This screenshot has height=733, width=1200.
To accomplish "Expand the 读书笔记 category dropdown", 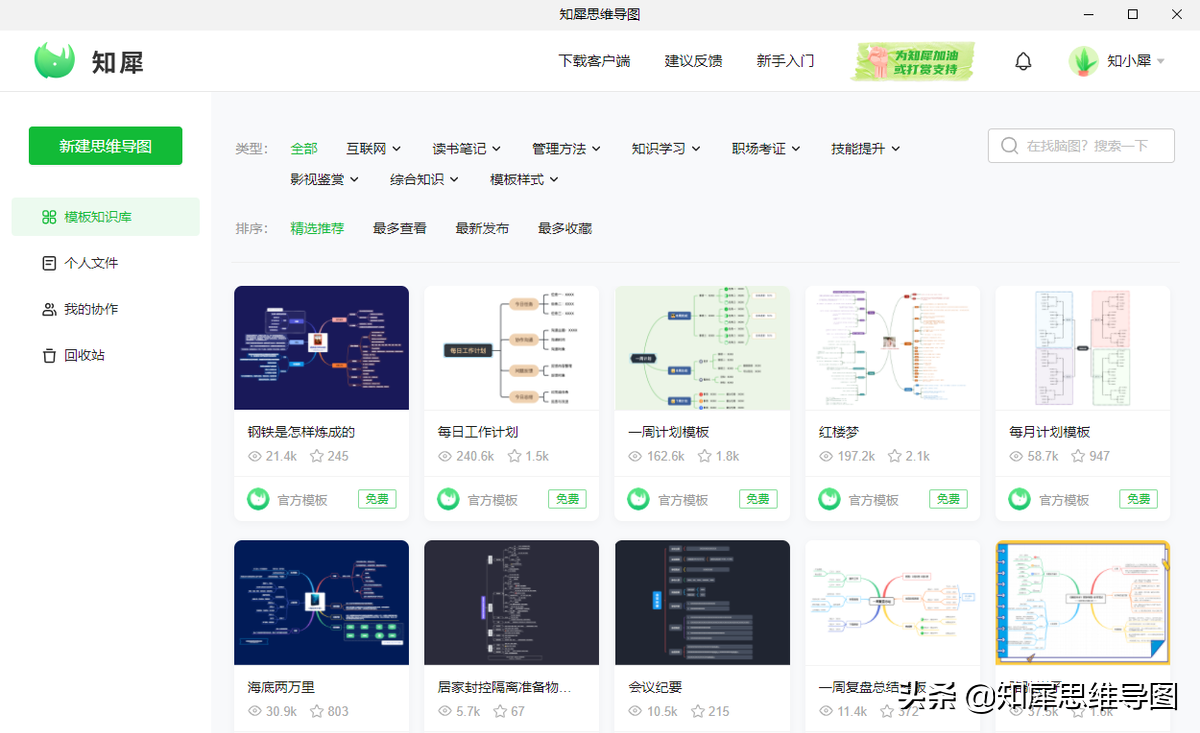I will (467, 148).
